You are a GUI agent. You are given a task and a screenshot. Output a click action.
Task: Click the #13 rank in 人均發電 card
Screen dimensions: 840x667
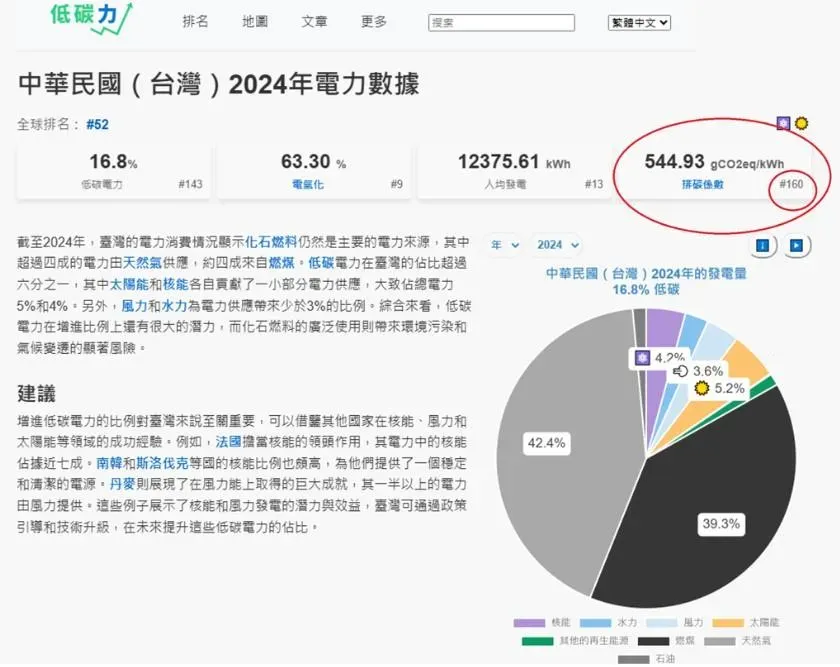594,184
